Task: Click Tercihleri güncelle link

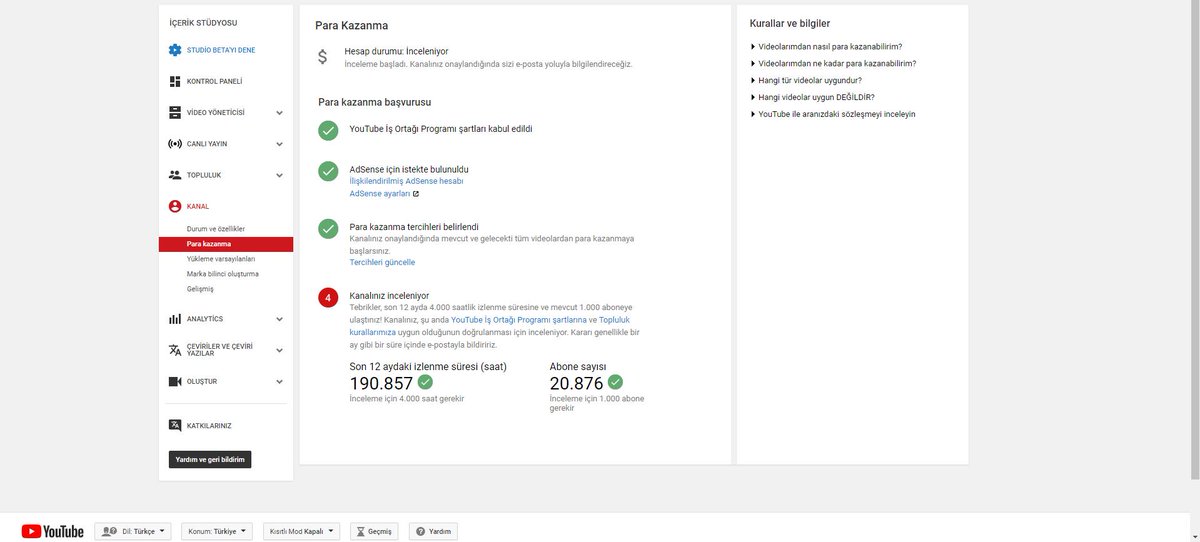Action: [x=382, y=262]
